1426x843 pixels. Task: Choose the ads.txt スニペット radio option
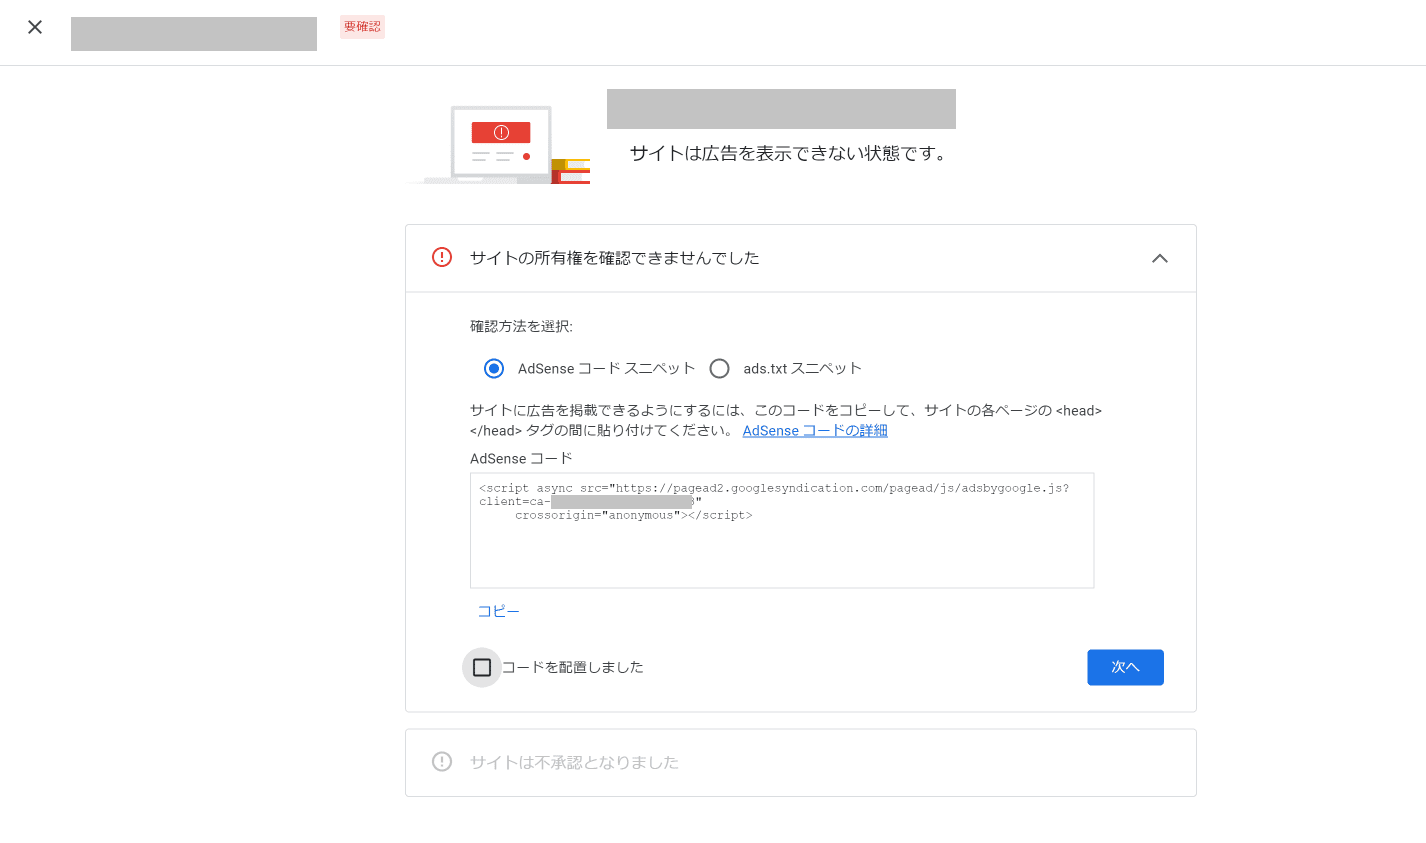click(719, 369)
